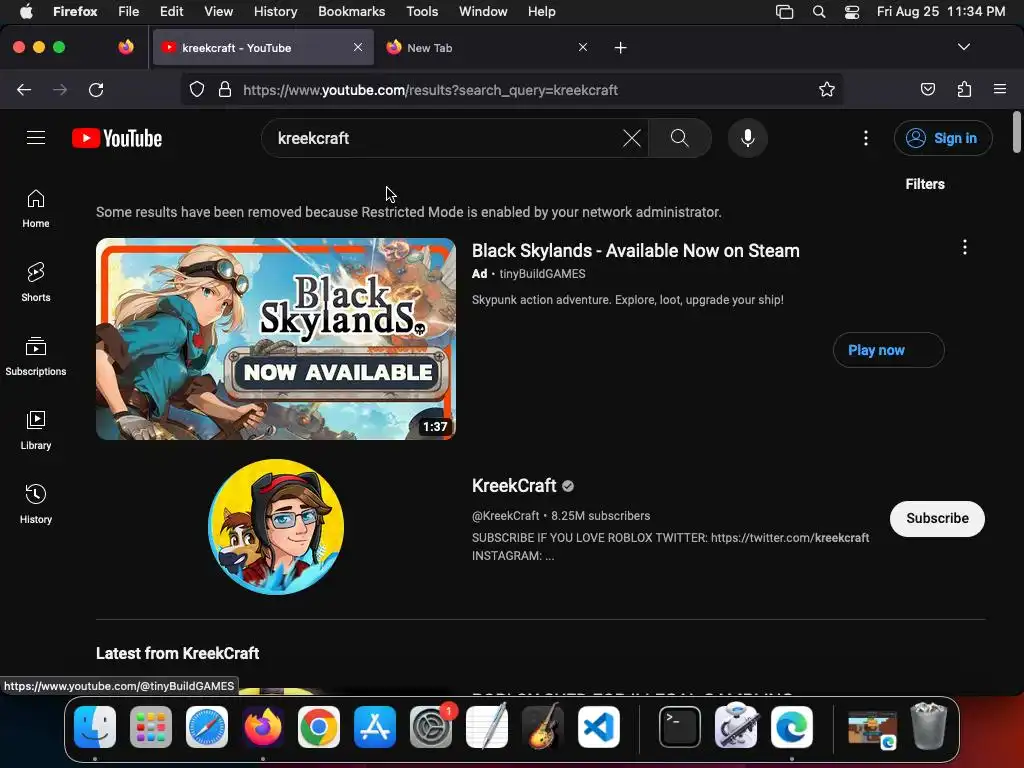Close the New Tab tab
The image size is (1024, 768).
(x=583, y=47)
